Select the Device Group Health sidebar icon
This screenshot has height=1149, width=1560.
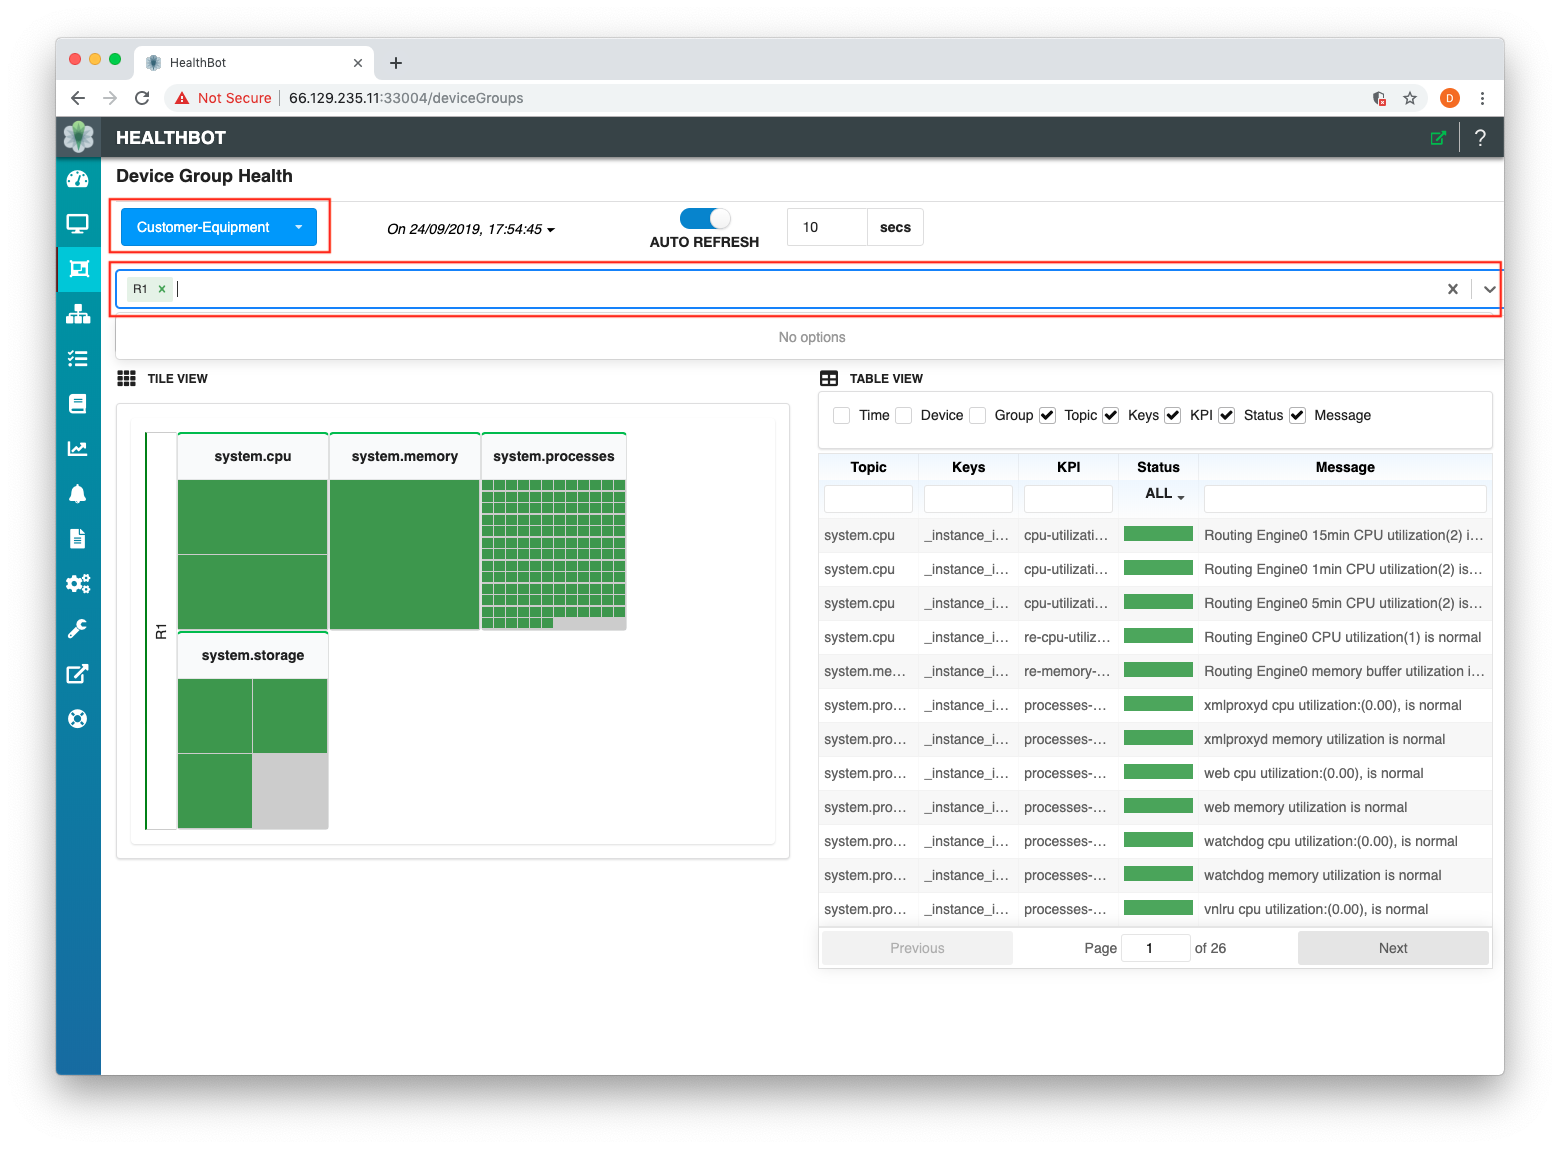coord(78,269)
